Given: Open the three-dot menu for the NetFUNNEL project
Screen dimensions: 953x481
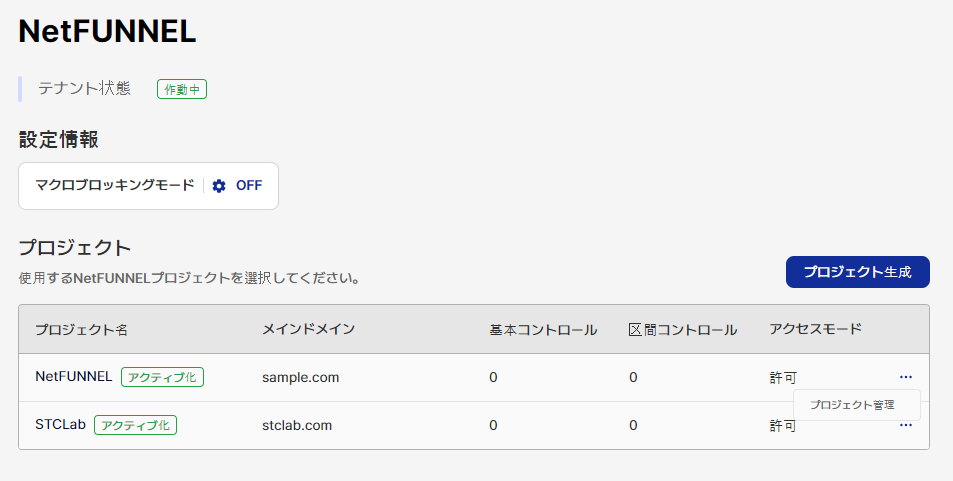Looking at the screenshot, I should pos(906,377).
